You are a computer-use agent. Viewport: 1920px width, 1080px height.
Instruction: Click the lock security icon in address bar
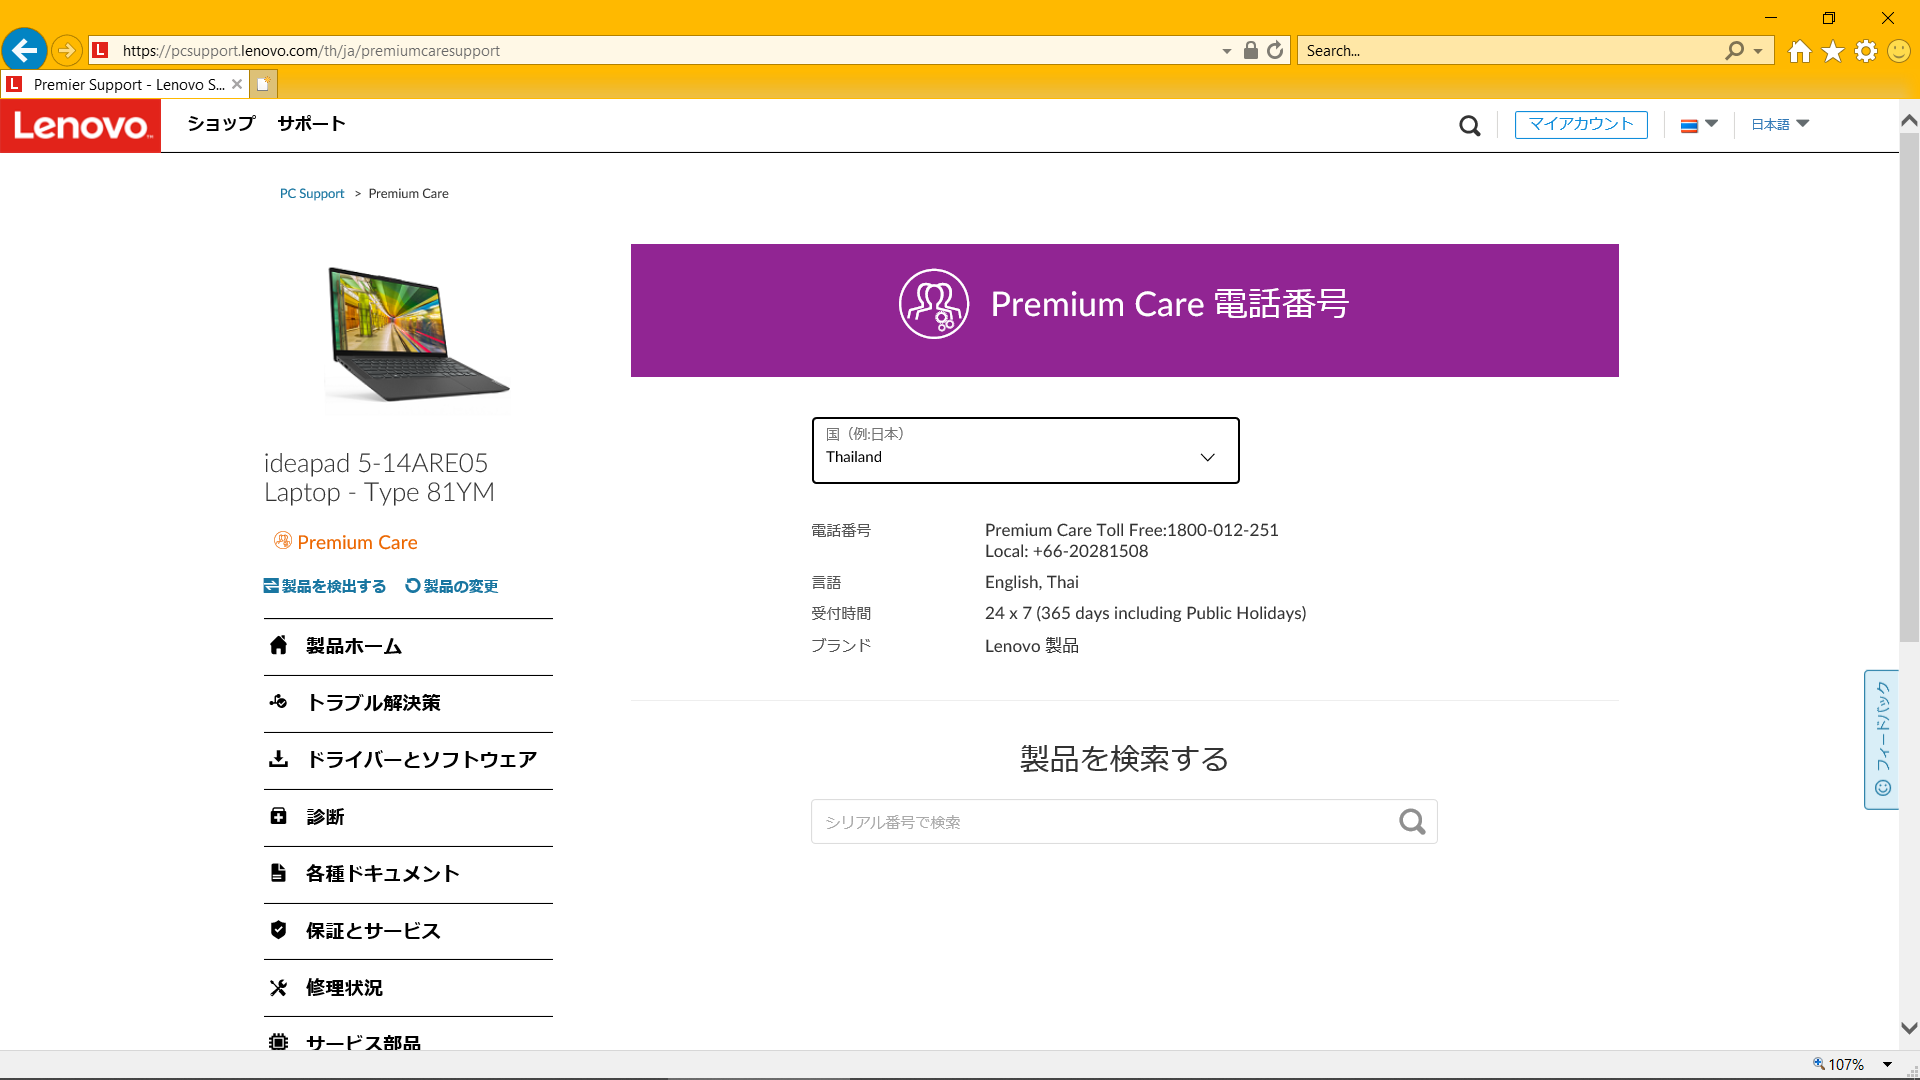tap(1250, 50)
